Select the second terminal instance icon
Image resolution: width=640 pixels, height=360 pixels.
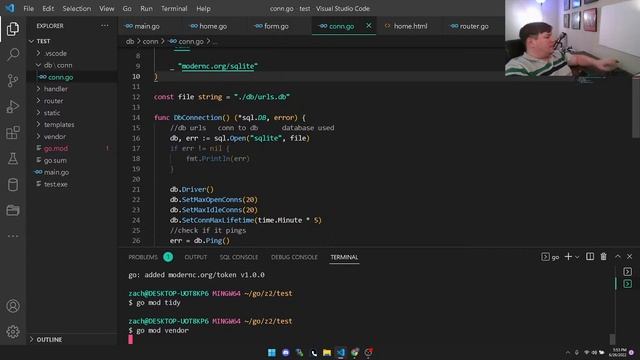click(x=627, y=284)
